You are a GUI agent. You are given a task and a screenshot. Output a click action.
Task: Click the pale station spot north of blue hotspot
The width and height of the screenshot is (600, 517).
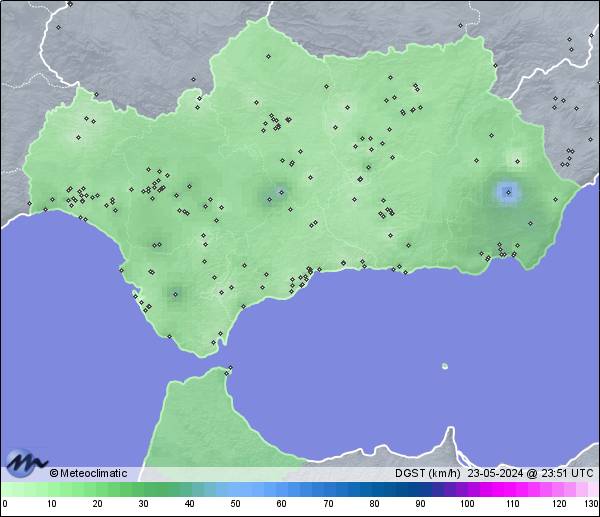point(517,159)
